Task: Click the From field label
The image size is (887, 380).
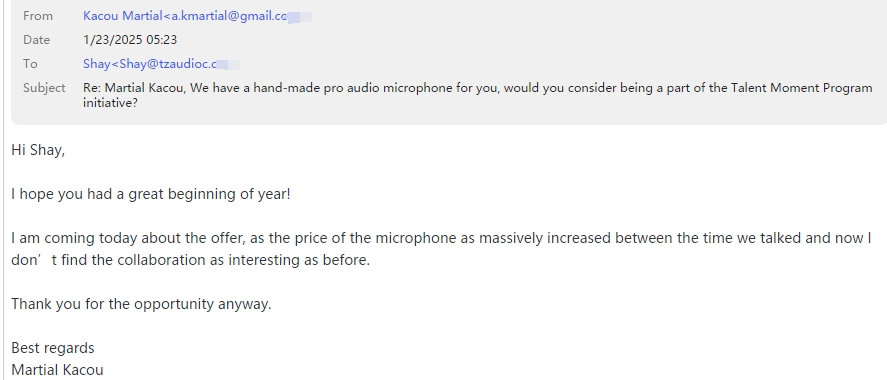Action: click(38, 16)
